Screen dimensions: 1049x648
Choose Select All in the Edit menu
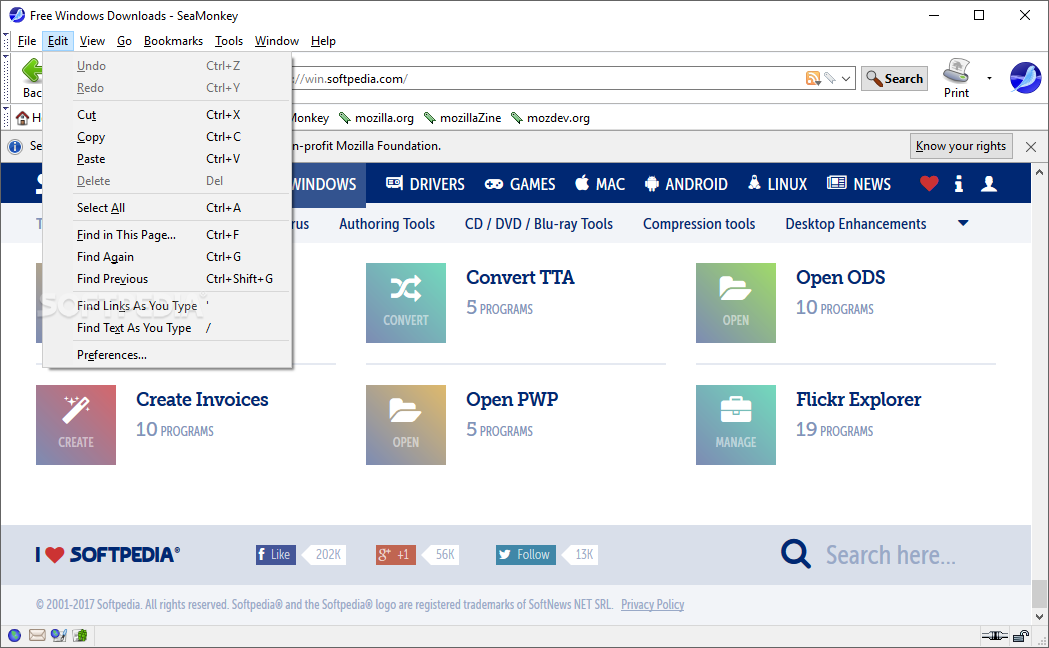click(167, 208)
